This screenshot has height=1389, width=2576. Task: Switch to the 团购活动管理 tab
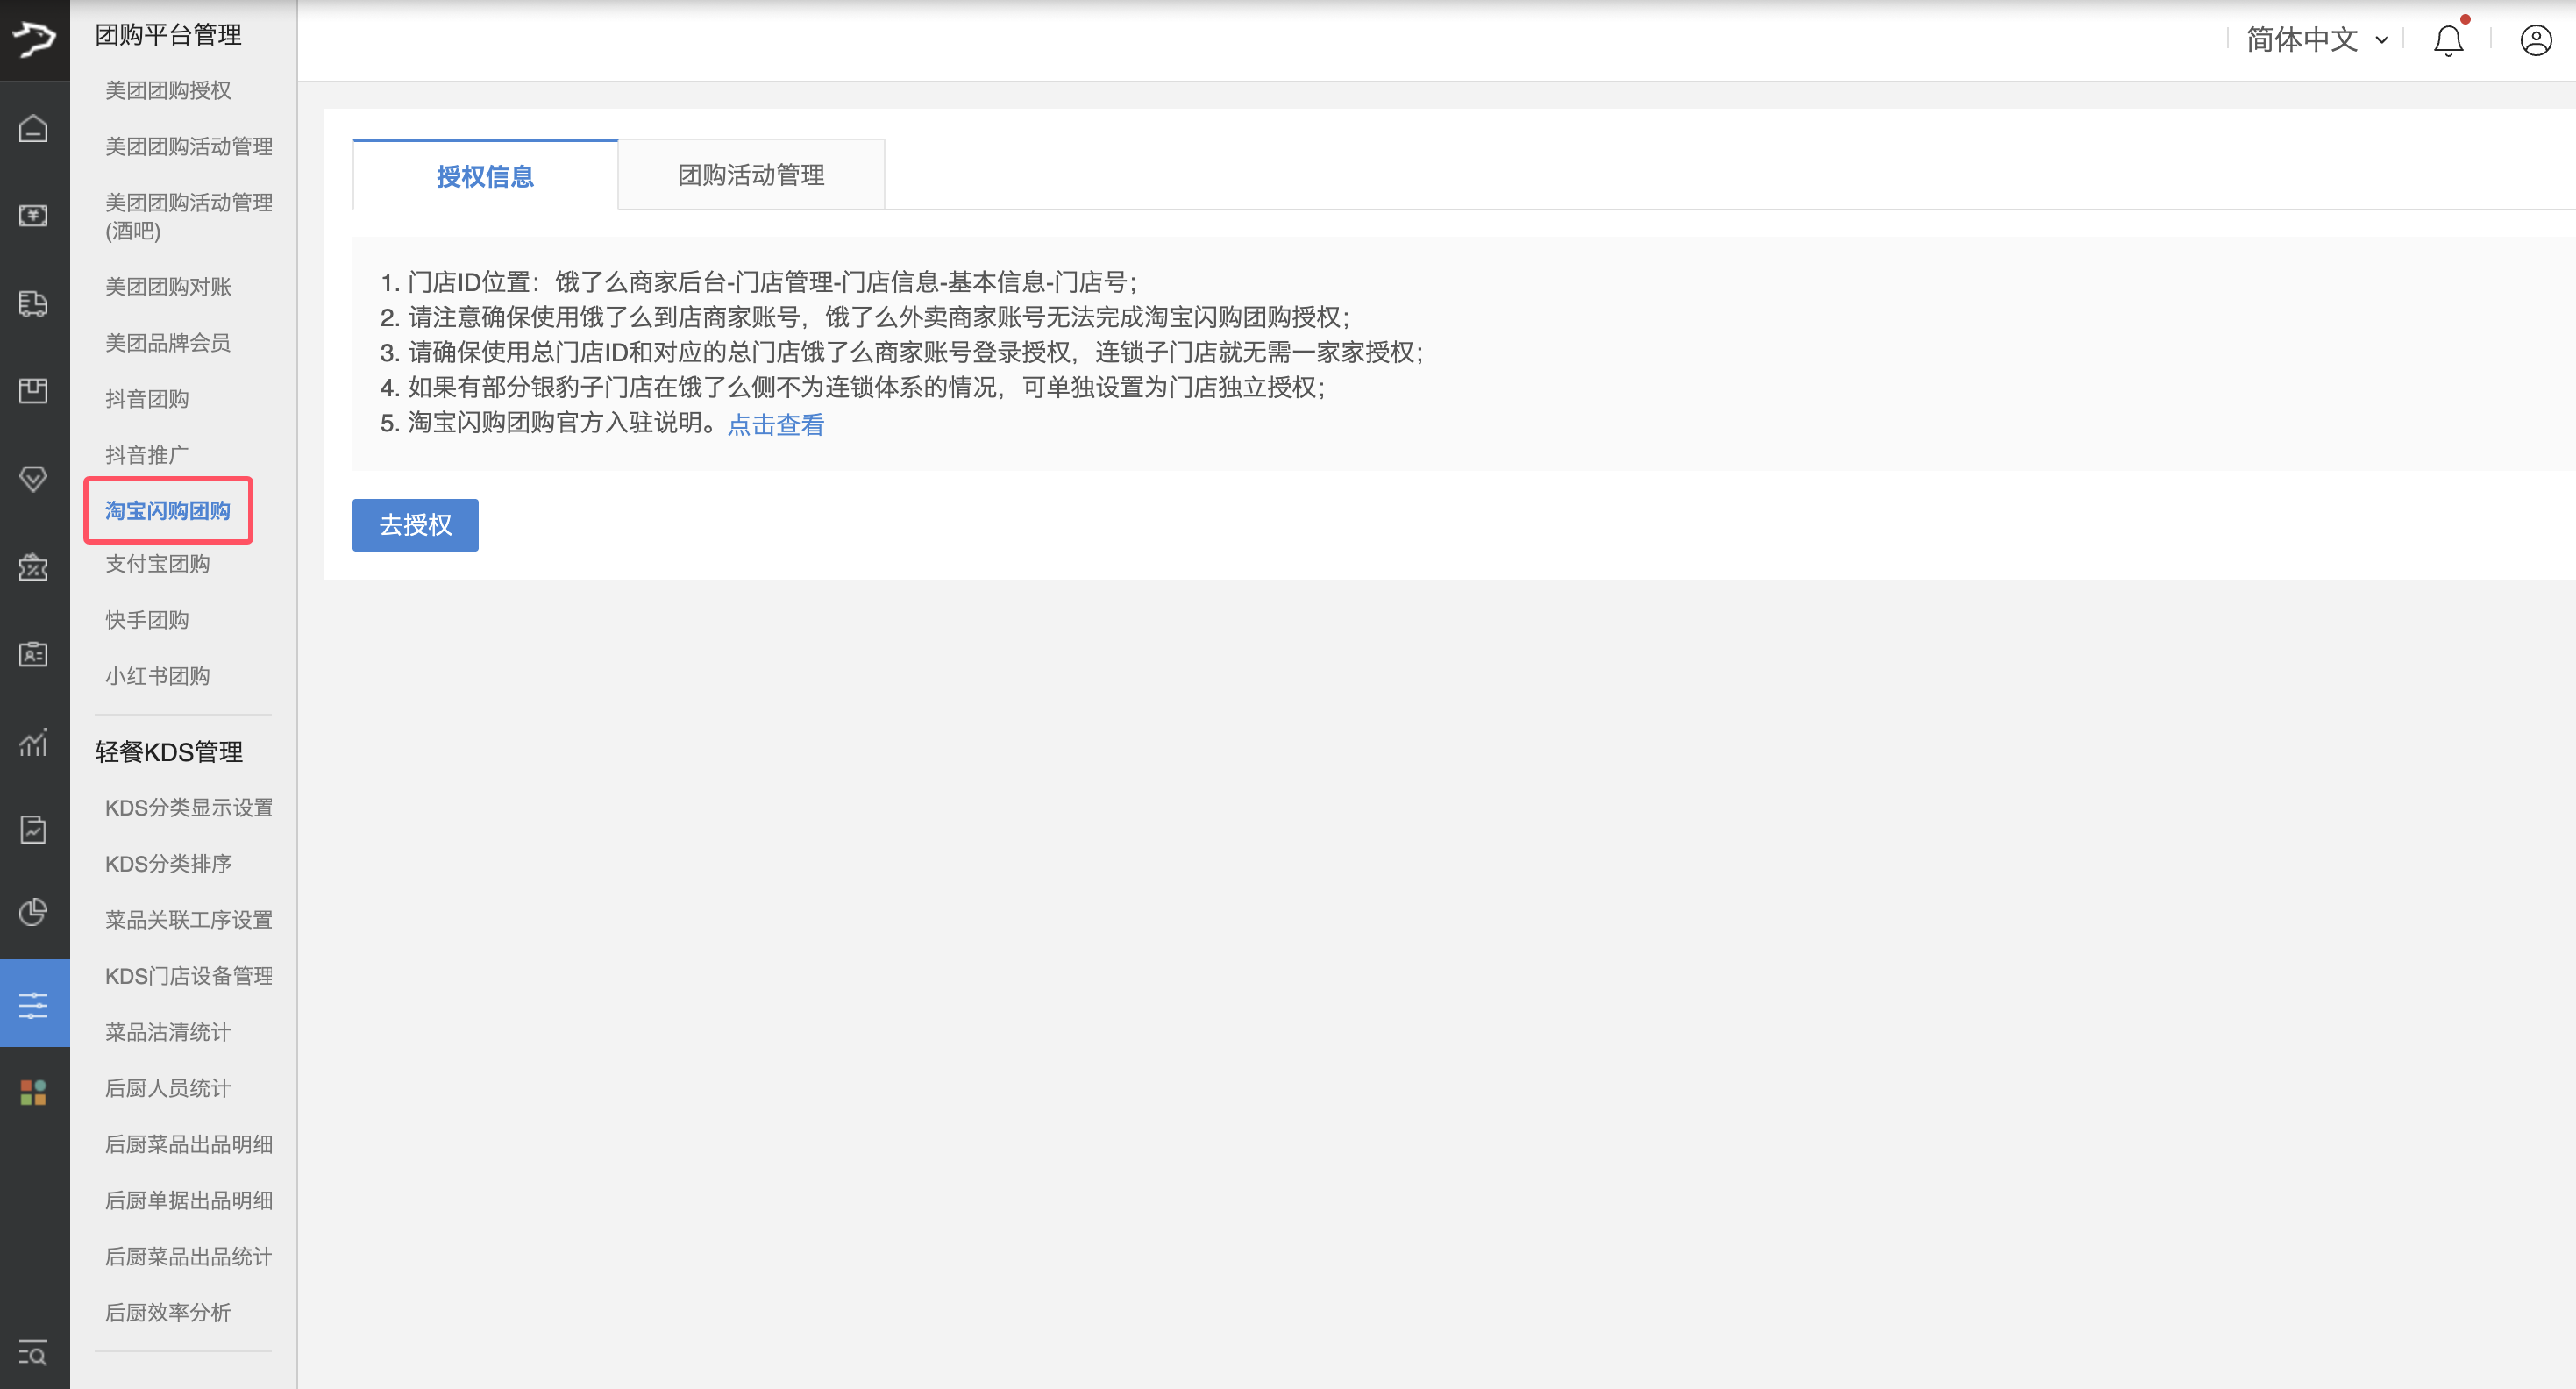point(750,175)
